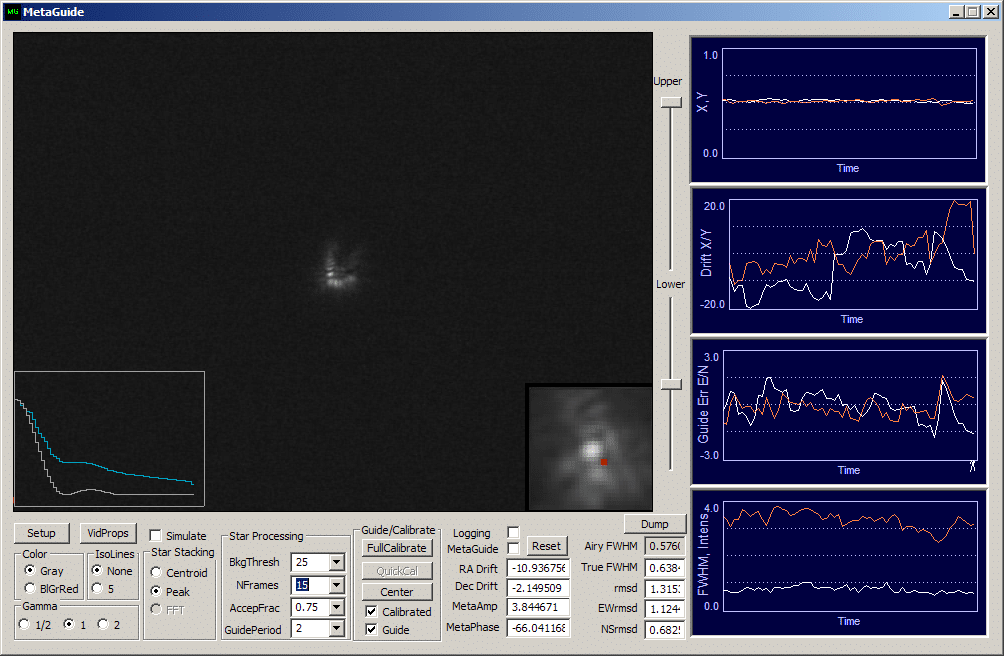This screenshot has width=1004, height=656.
Task: Open the Setup dialog
Action: (41, 533)
